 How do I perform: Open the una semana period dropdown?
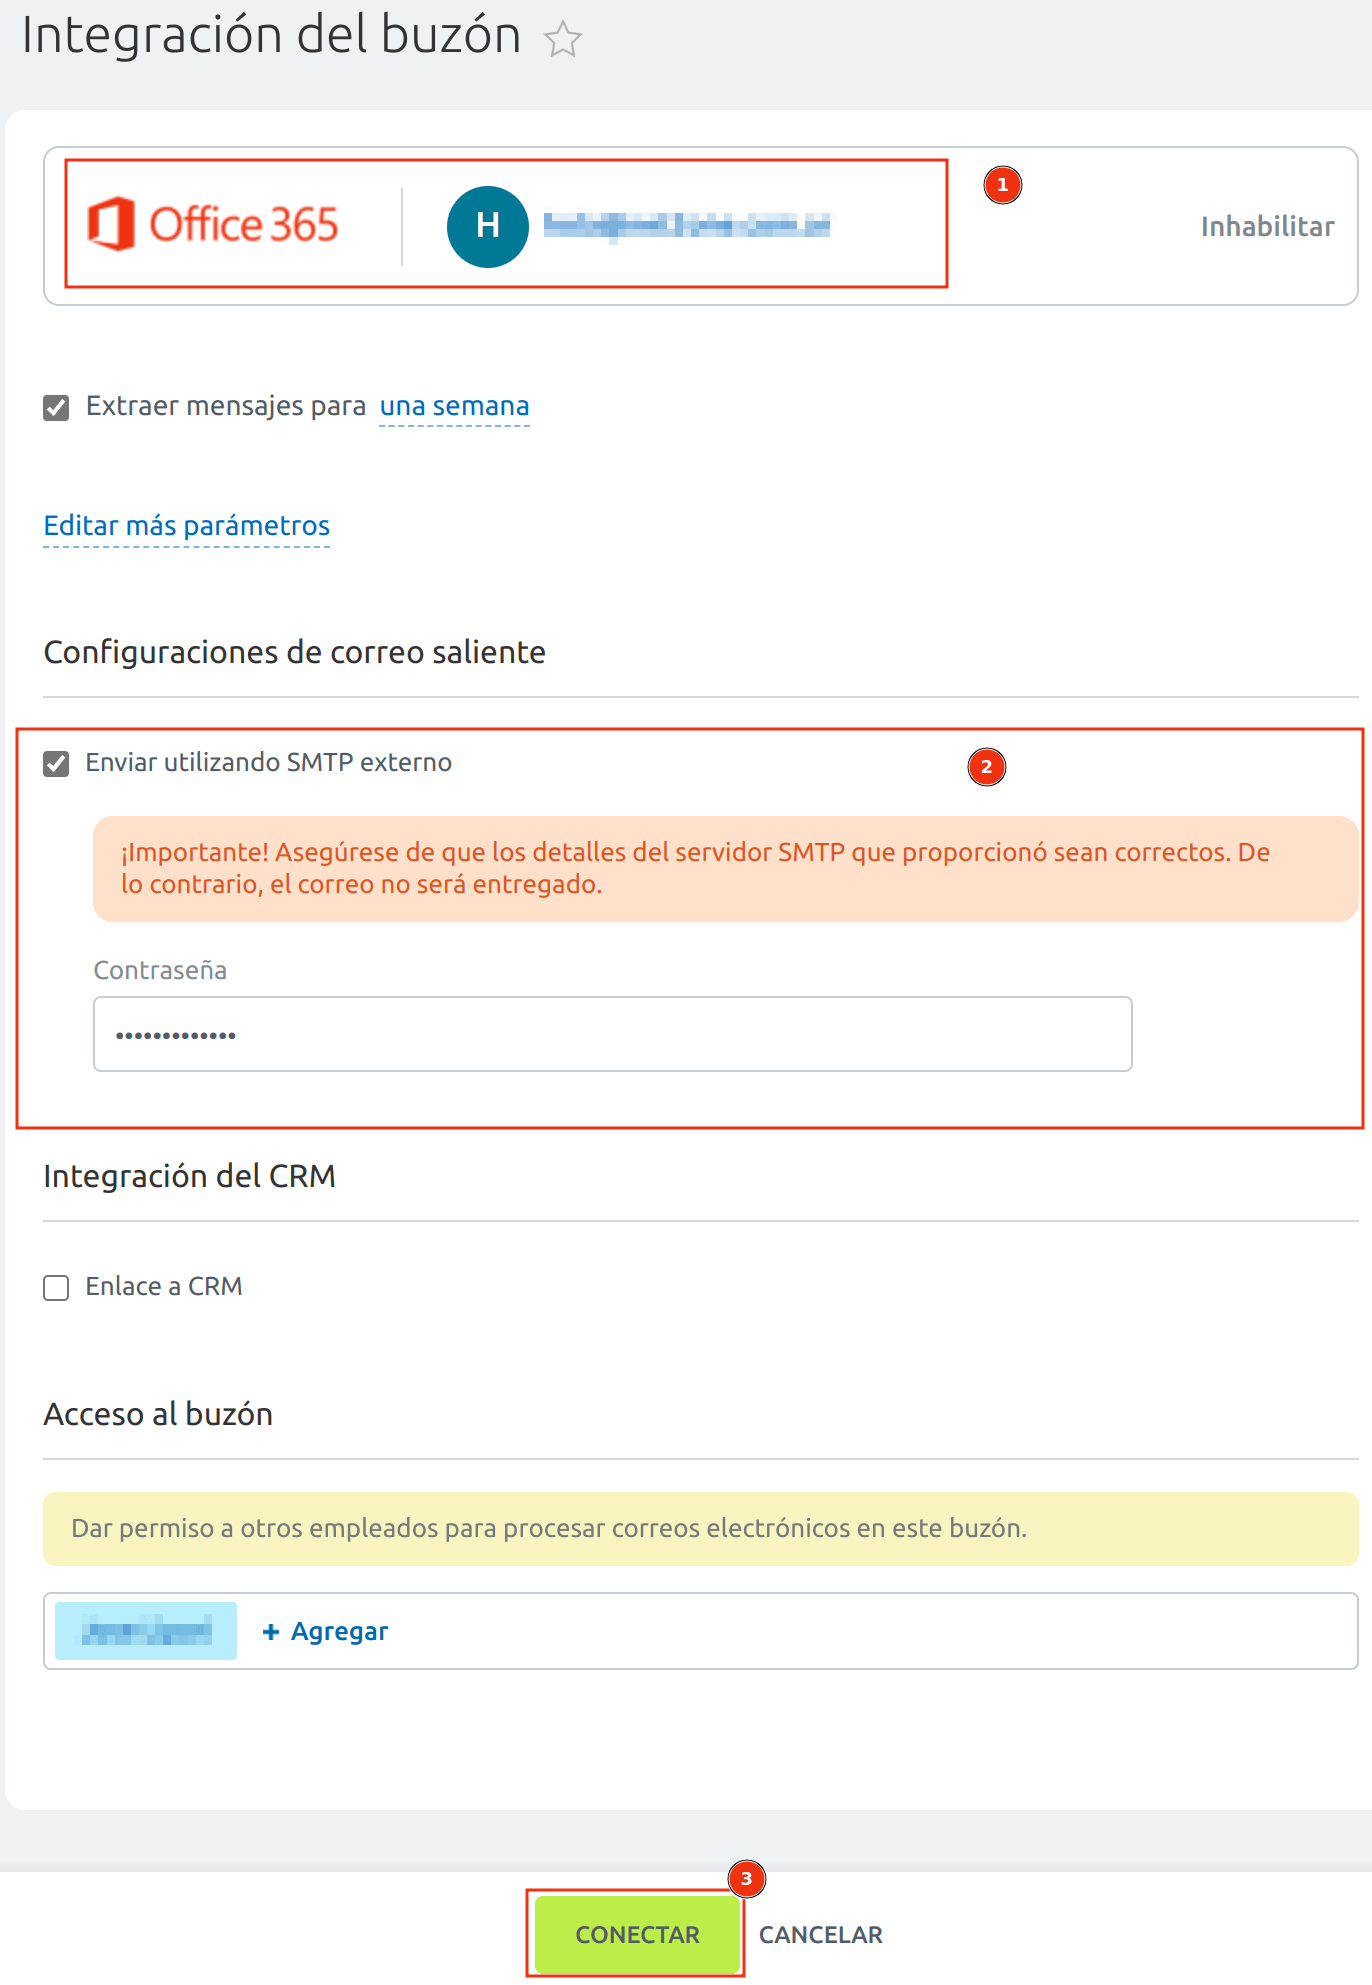454,406
